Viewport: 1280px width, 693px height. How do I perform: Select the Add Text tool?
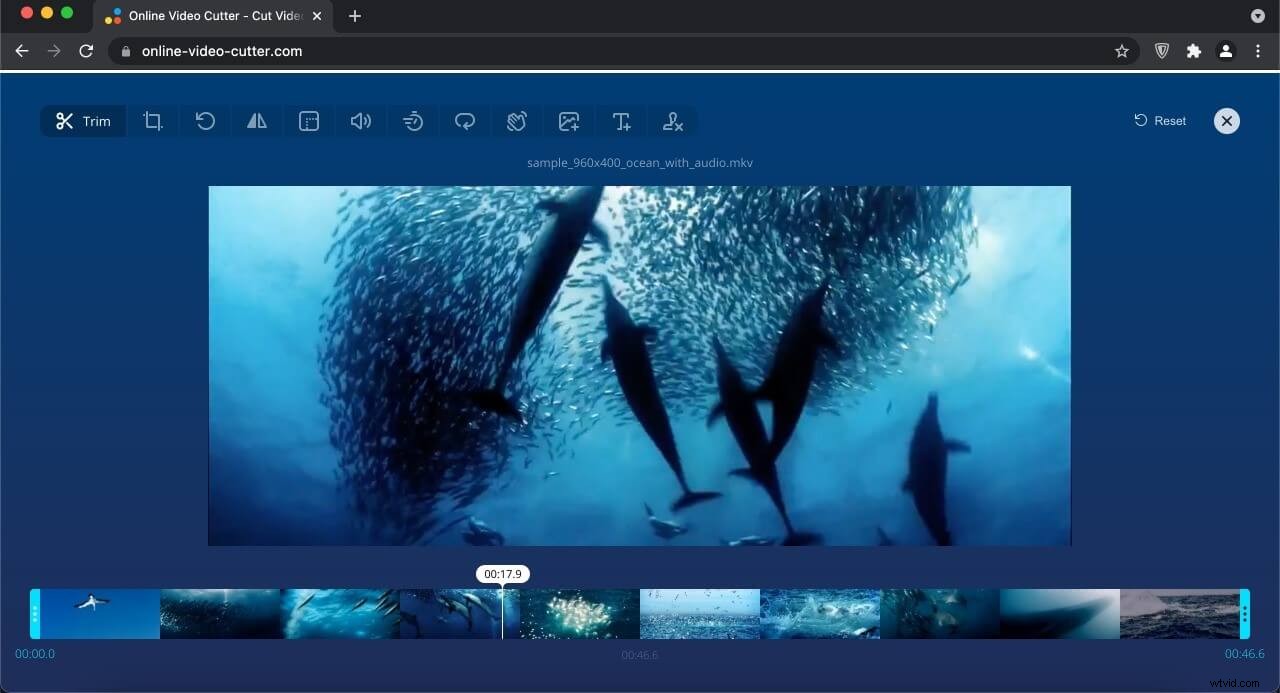pyautogui.click(x=621, y=121)
